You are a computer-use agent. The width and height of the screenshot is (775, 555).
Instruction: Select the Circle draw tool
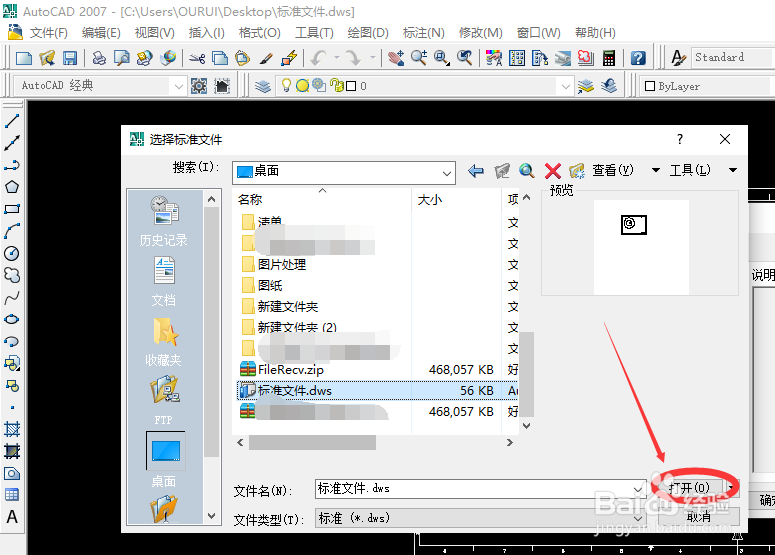pos(12,253)
